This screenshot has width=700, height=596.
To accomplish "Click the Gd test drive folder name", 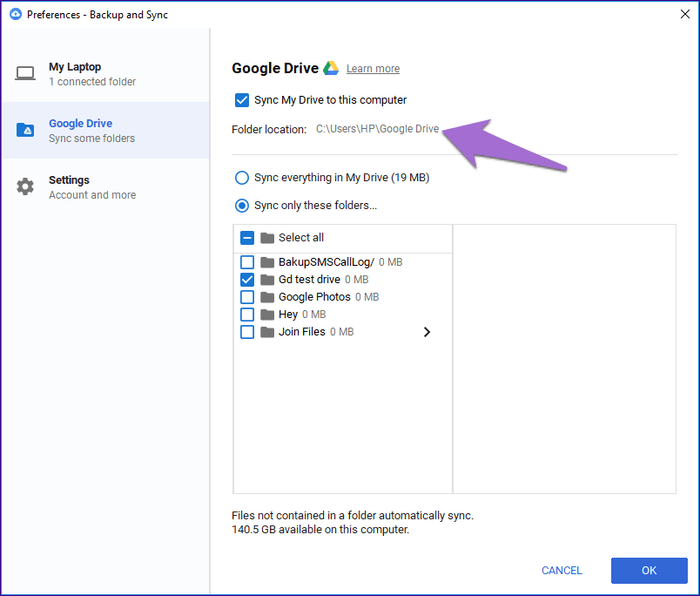I will click(309, 279).
